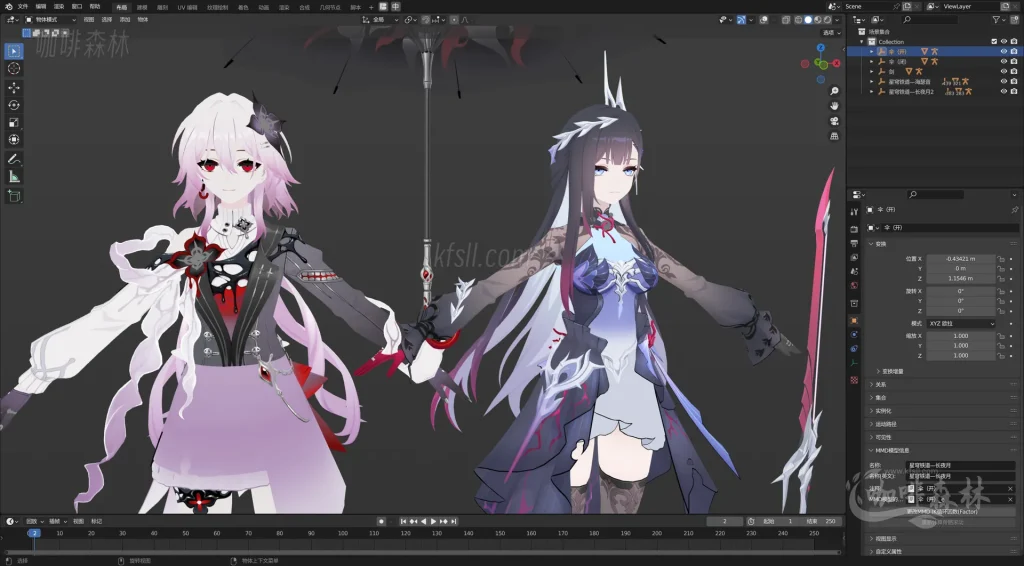This screenshot has height=566, width=1024.
Task: Open the 全局 transform orientation dropdown
Action: 380,20
